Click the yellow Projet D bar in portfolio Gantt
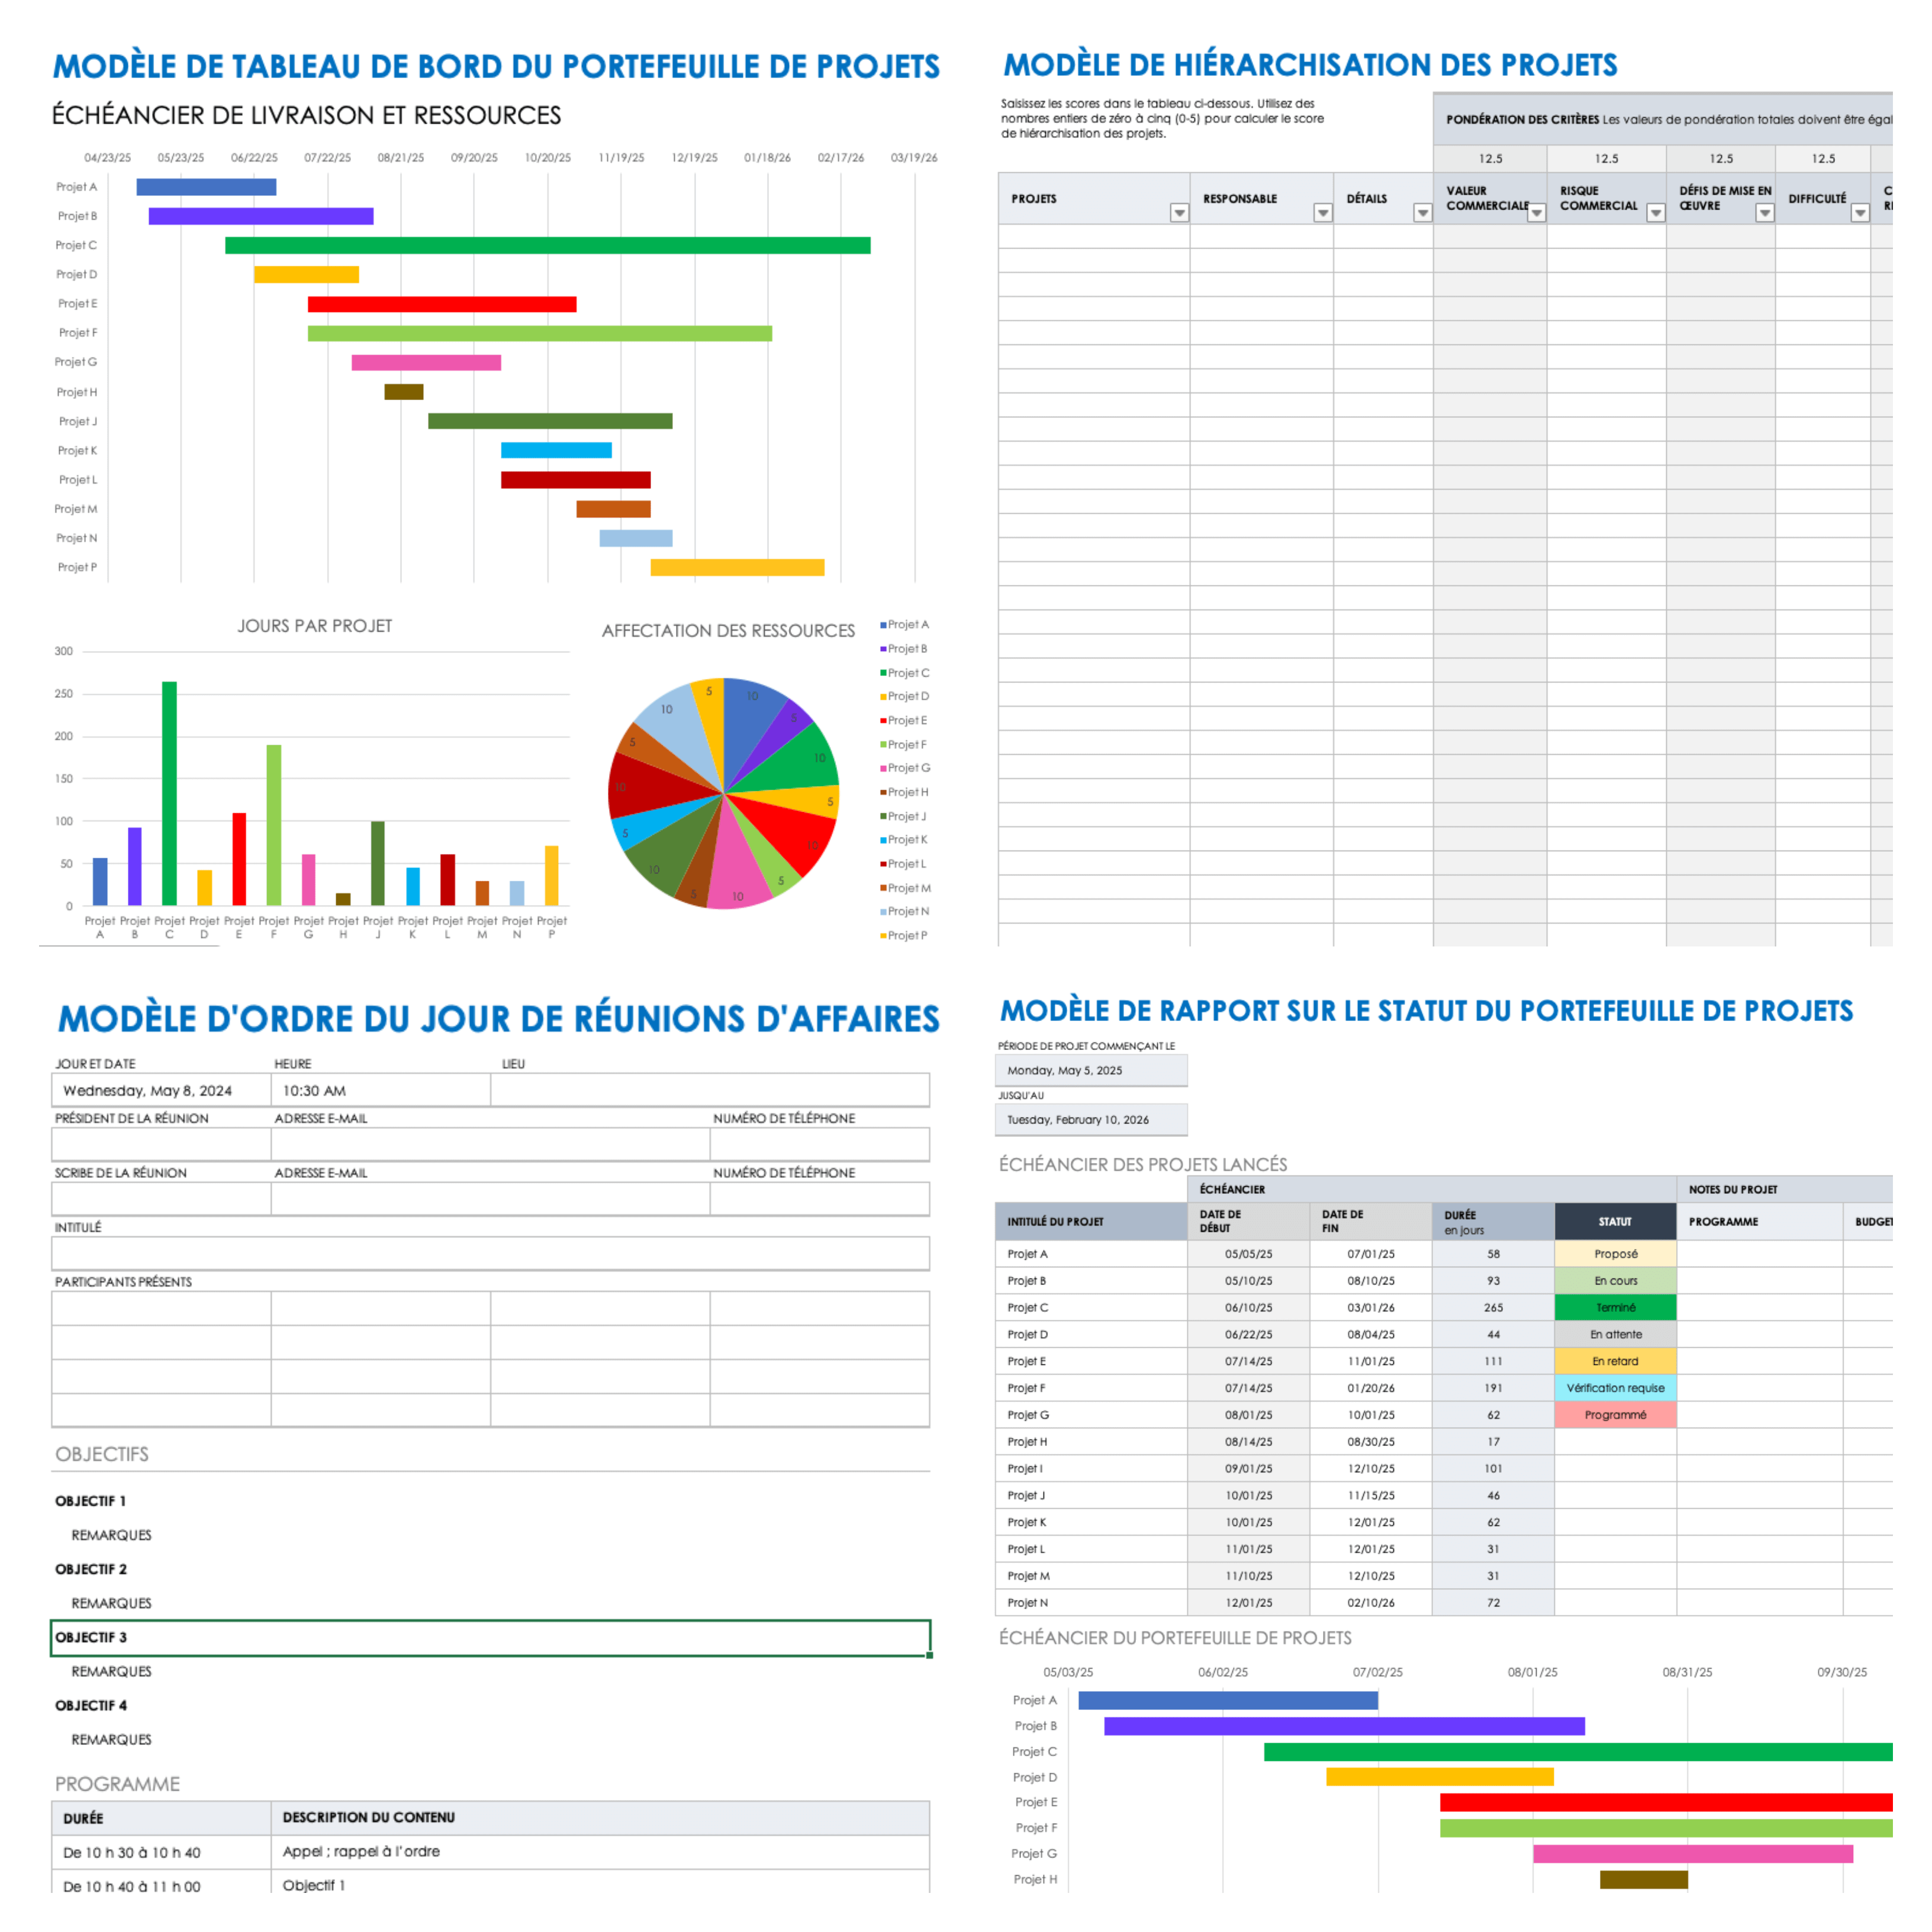 [1440, 1777]
